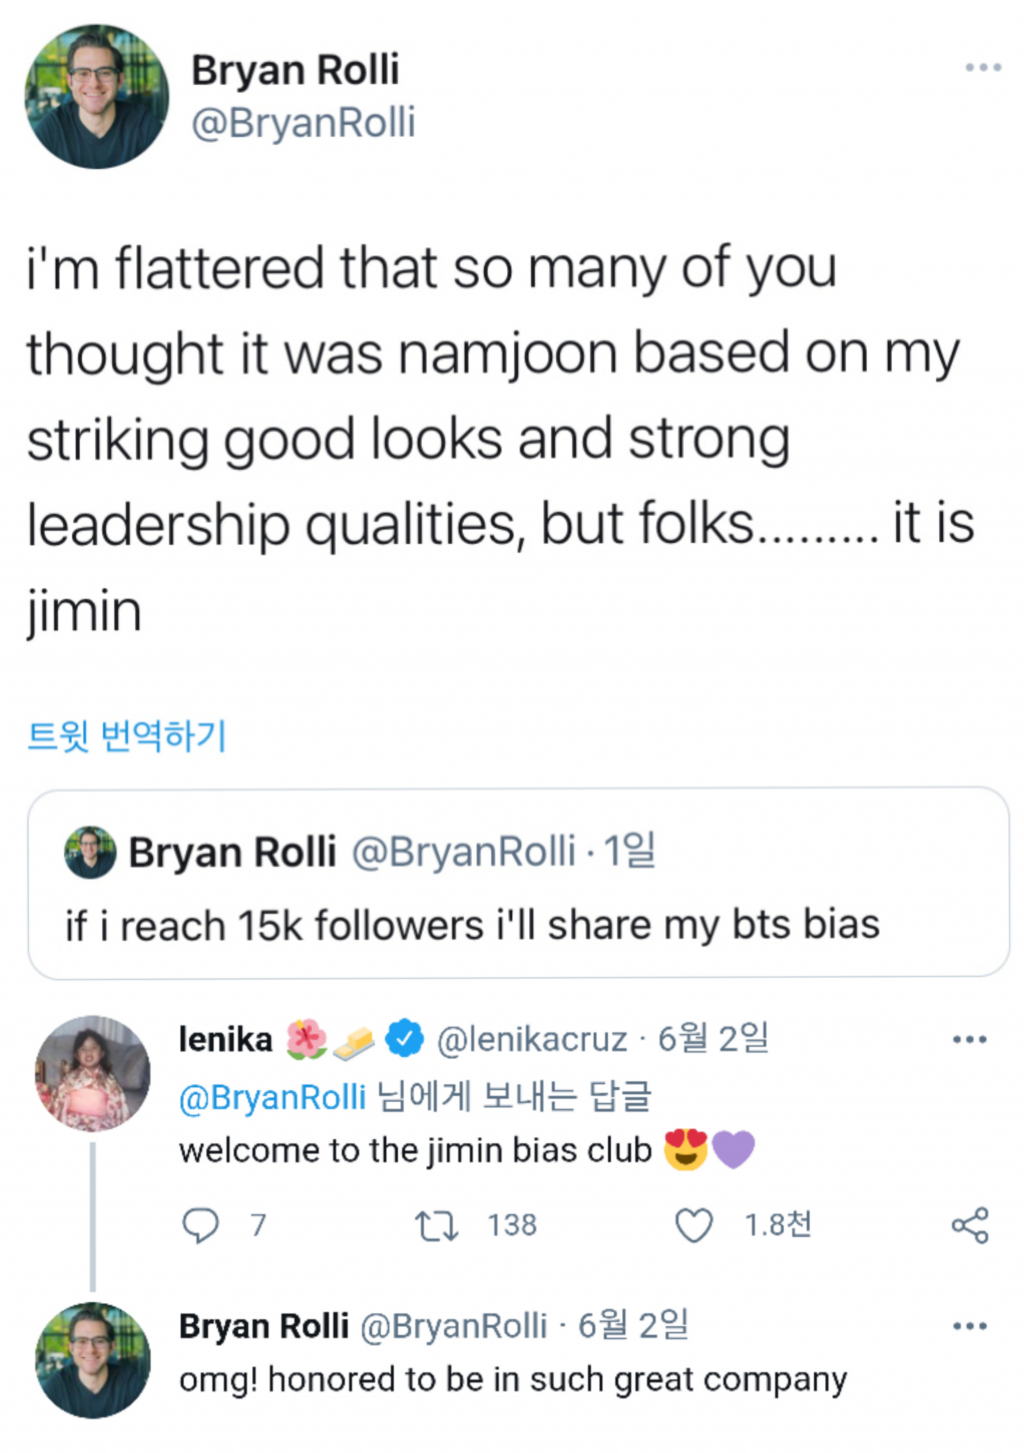Screen dimensions: 1024x1453
Task: Click the reply icon on lenika's tweet
Action: click(201, 1225)
